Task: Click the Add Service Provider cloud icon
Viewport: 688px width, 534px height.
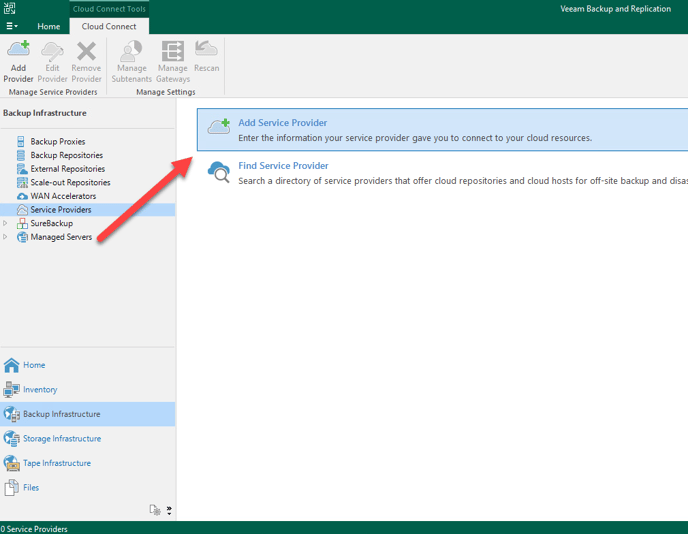Action: [219, 126]
